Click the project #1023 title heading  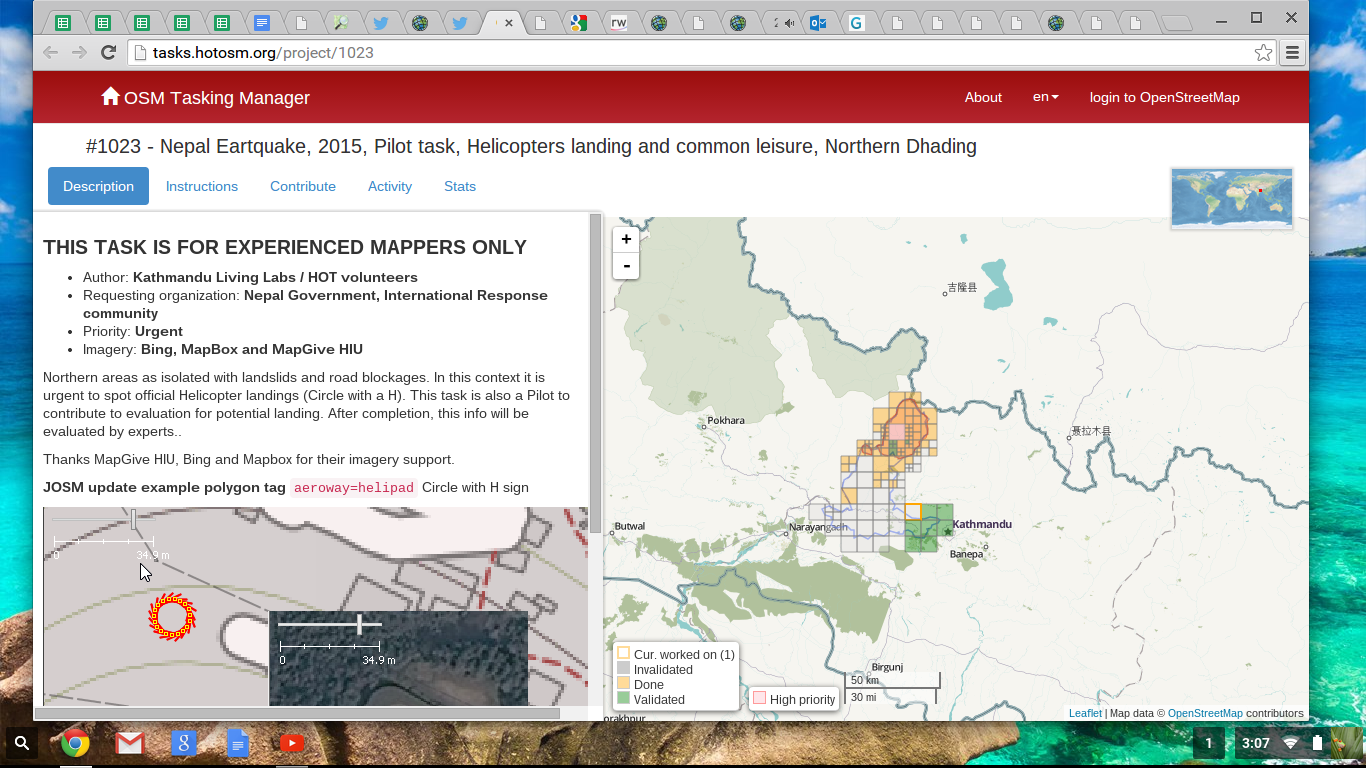click(x=531, y=147)
